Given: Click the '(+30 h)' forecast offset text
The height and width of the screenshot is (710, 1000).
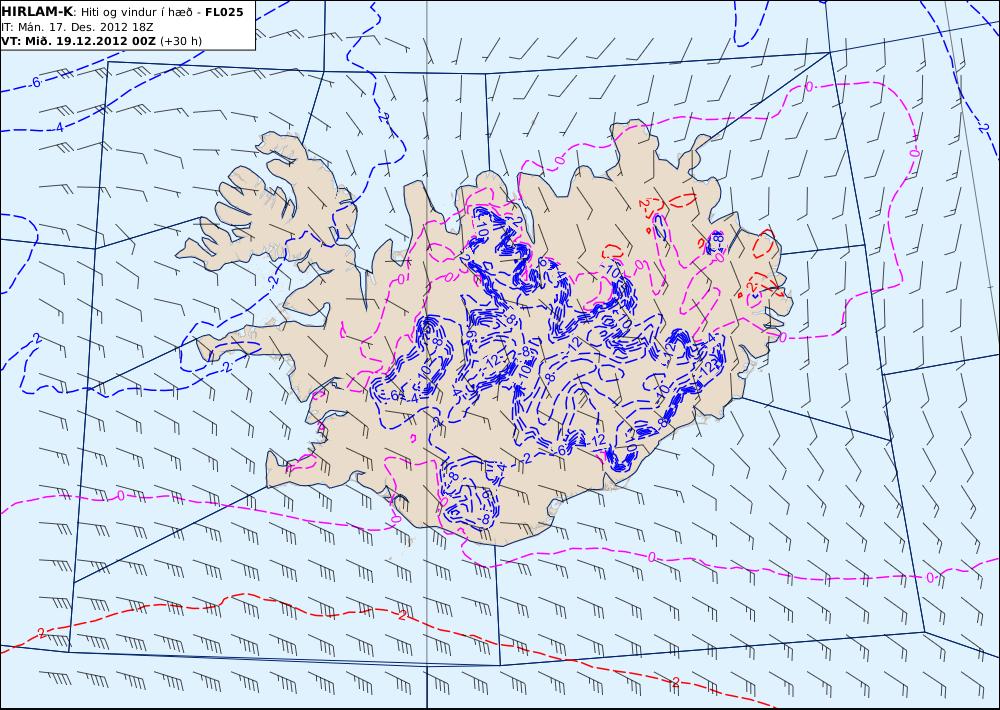Looking at the screenshot, I should click(181, 41).
